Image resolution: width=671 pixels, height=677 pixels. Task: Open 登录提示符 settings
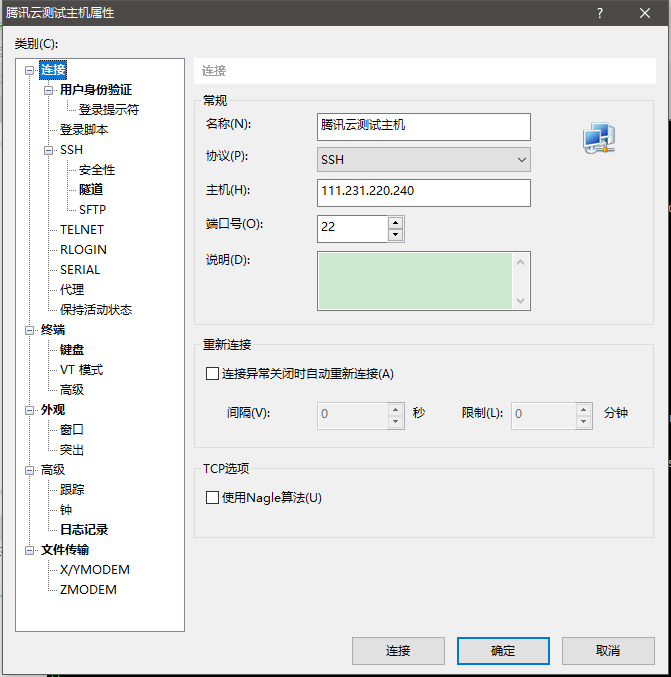point(109,110)
